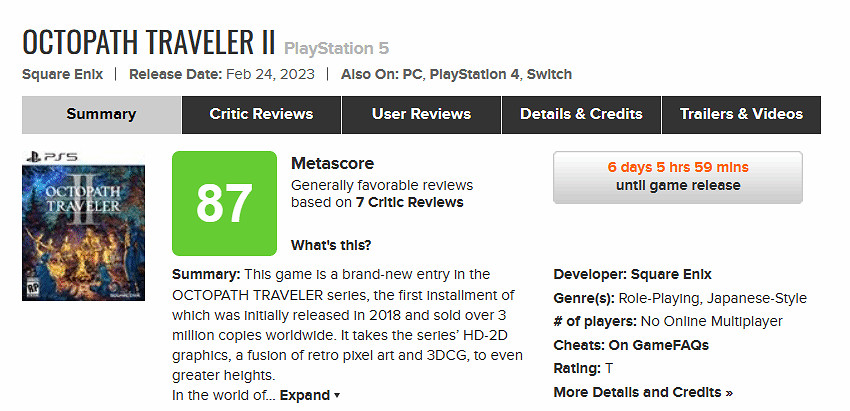The width and height of the screenshot is (850, 411).
Task: Open the Summary tab
Action: (101, 114)
